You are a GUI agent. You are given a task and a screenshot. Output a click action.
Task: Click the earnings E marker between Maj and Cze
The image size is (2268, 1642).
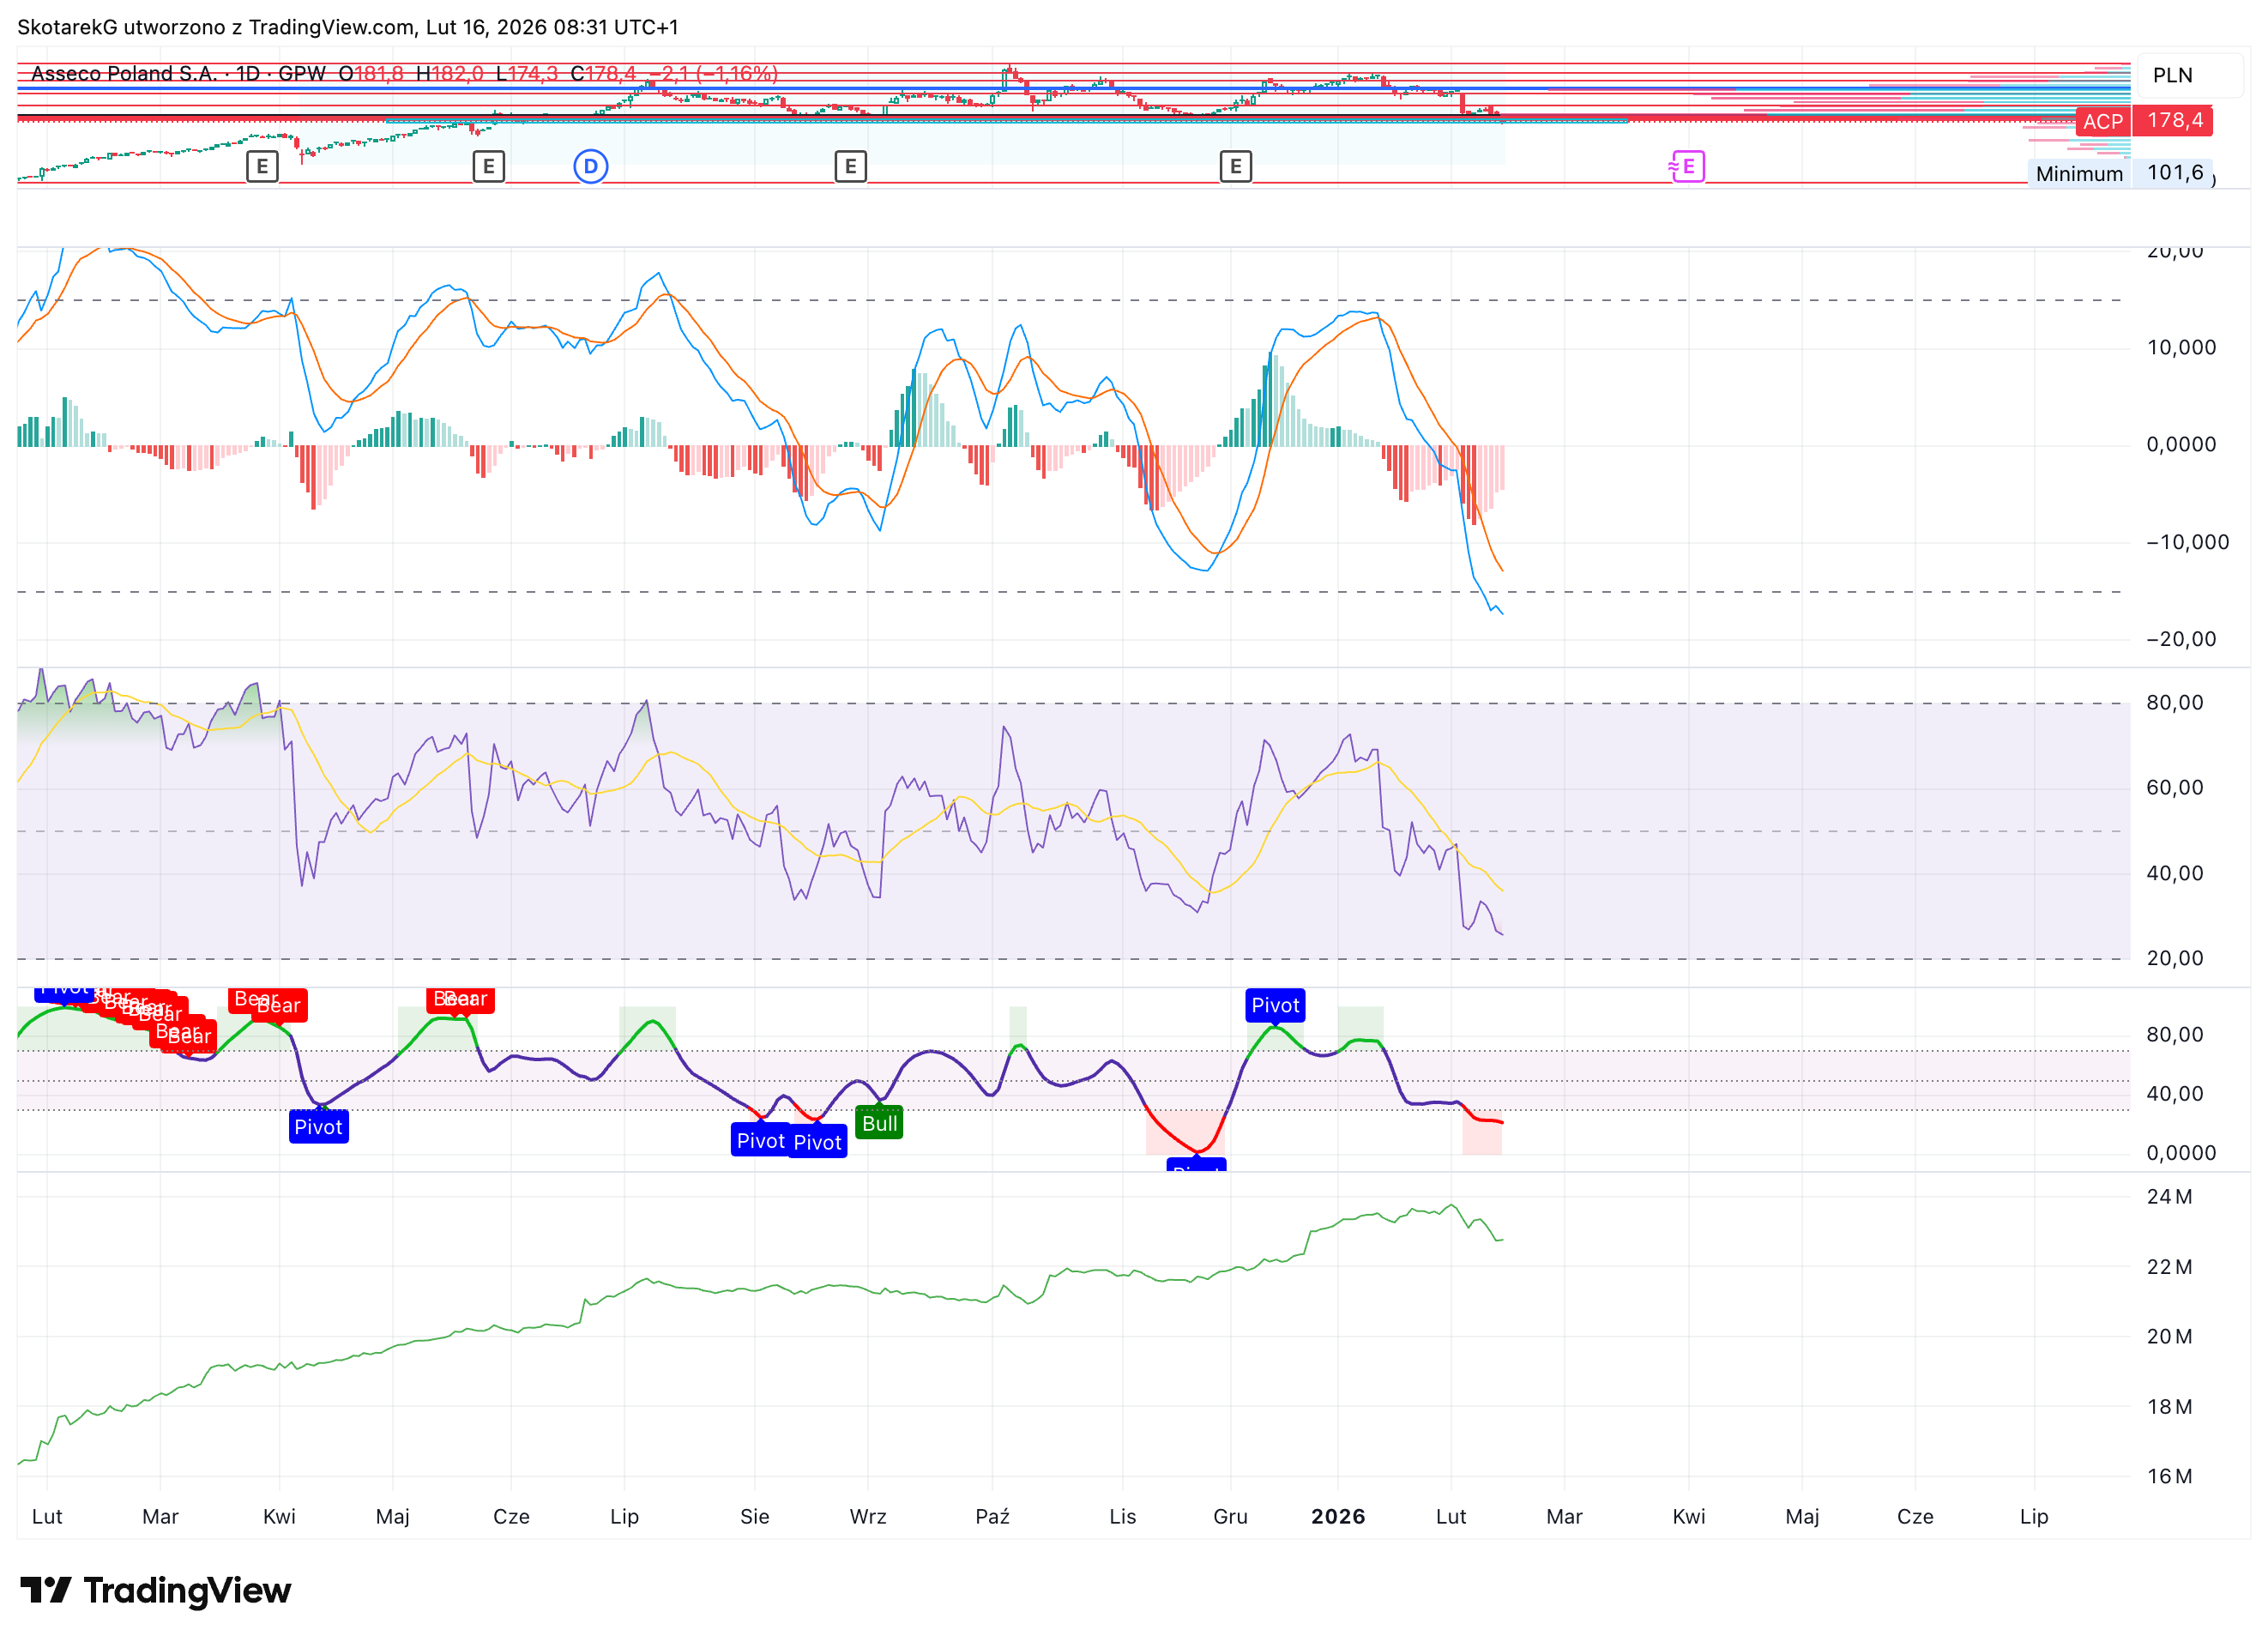coord(488,166)
